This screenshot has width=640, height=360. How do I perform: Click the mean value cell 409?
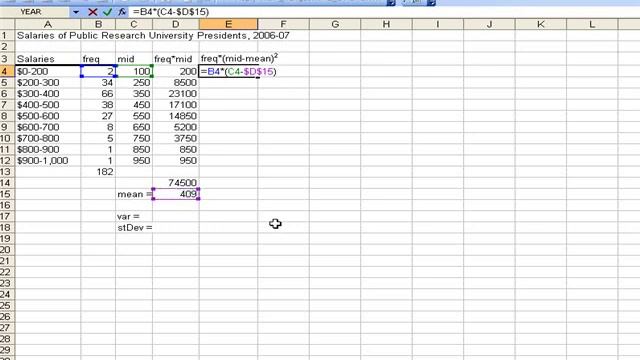click(176, 194)
